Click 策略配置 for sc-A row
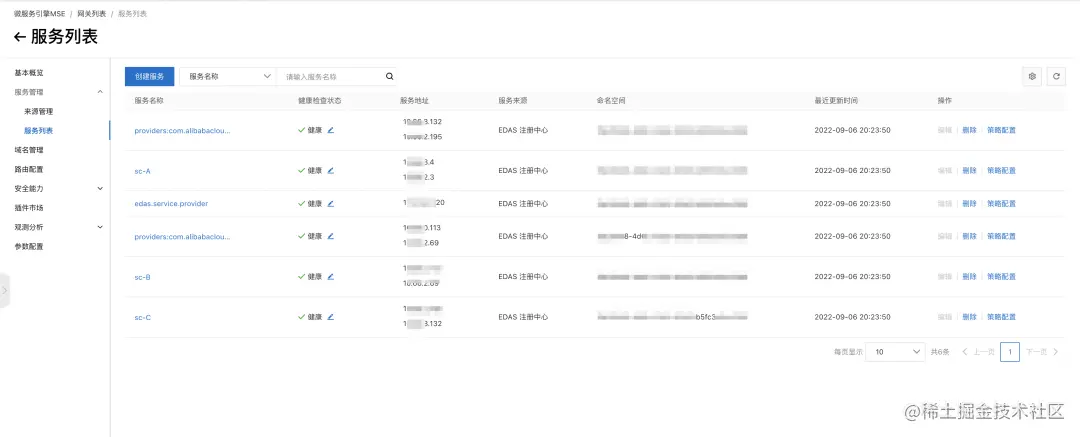 pyautogui.click(x=1001, y=170)
